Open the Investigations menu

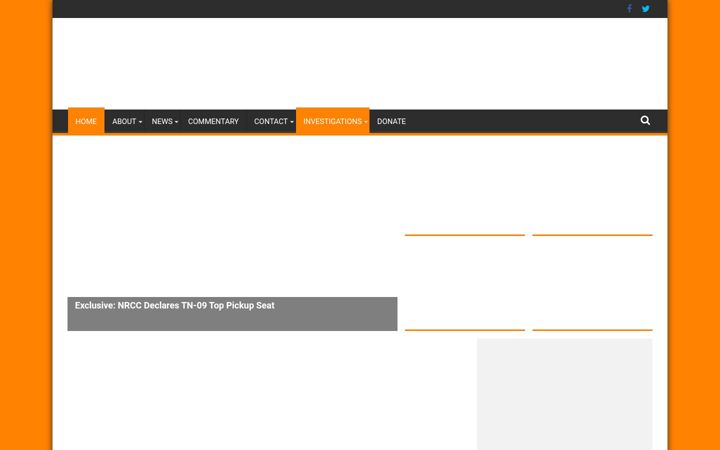[332, 121]
